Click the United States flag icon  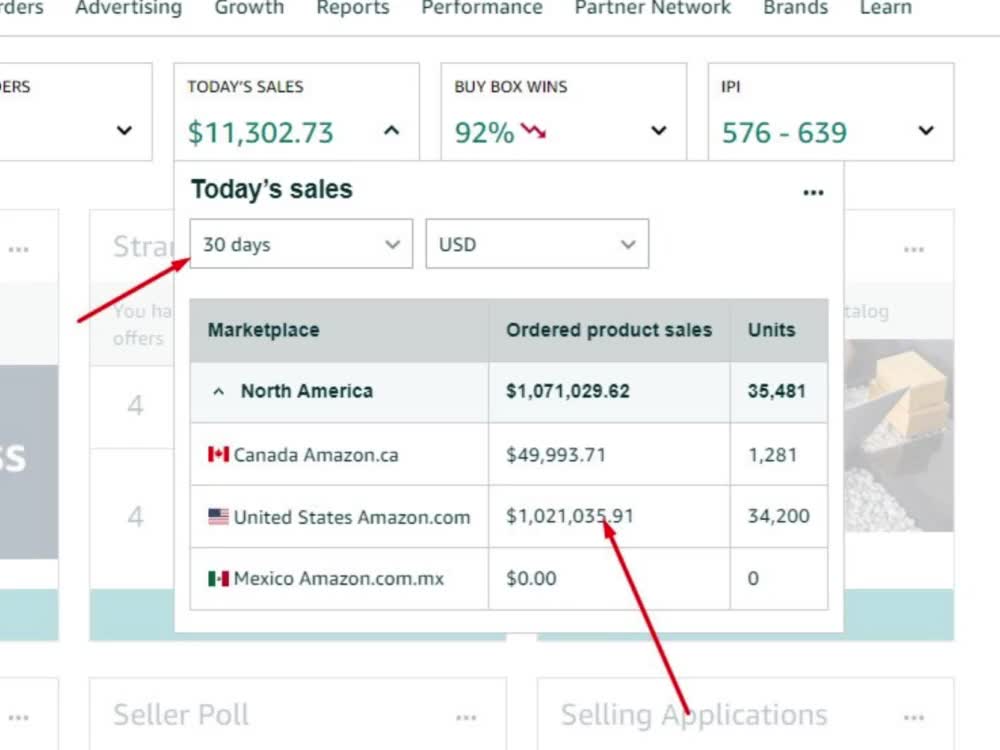pyautogui.click(x=218, y=517)
